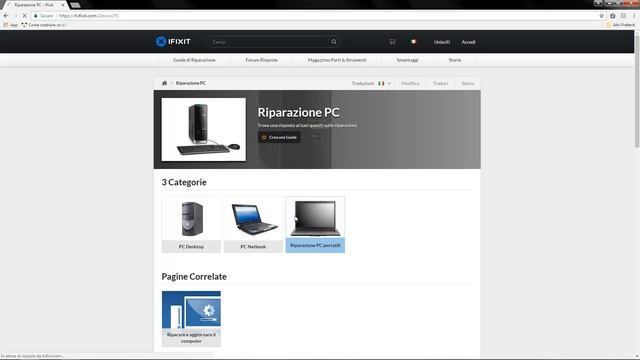Open the Altri Preferiti bookmarks folder
Image resolution: width=640 pixels, height=360 pixels.
[620, 25]
